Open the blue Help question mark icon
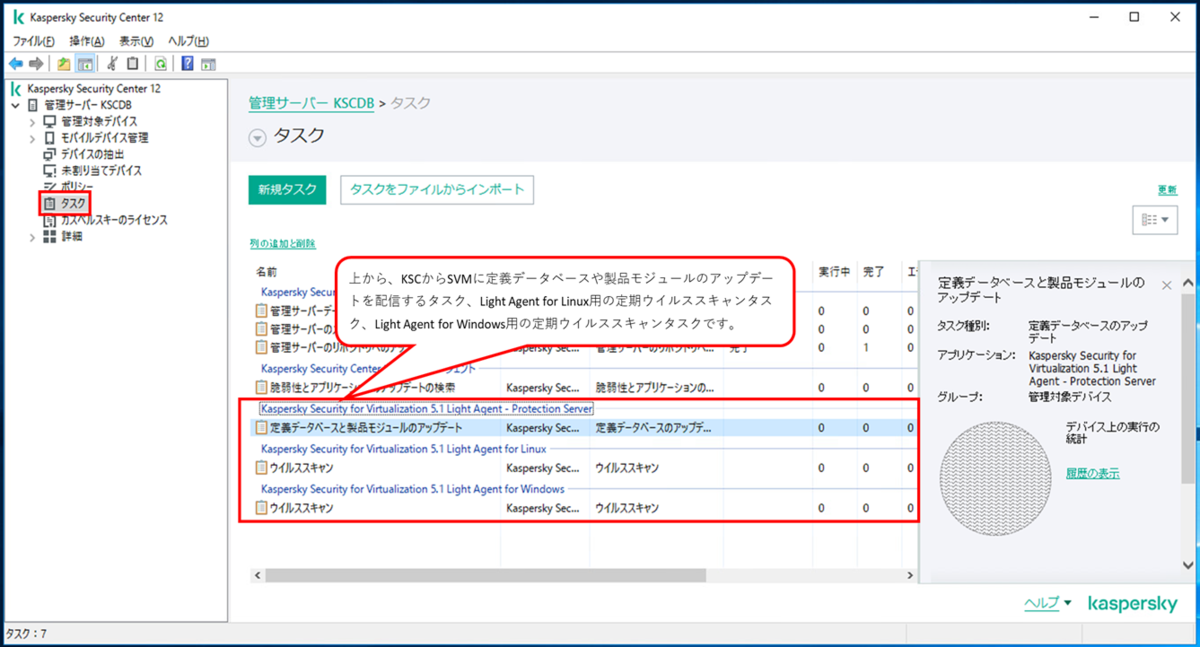The image size is (1200, 647). click(x=187, y=64)
